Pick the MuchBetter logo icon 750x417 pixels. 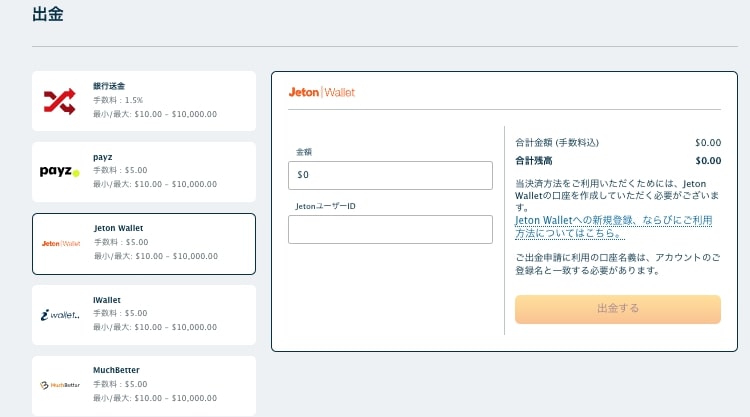[60, 385]
